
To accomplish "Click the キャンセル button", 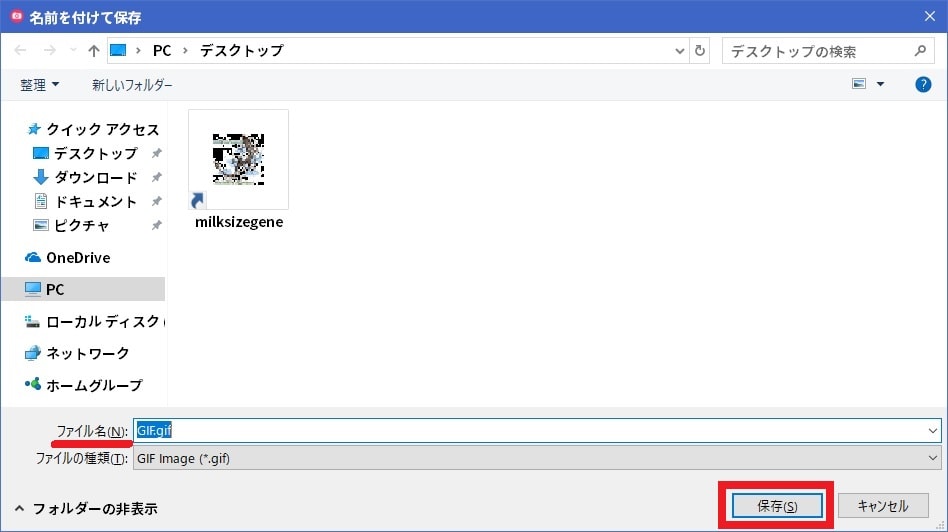I will 883,506.
